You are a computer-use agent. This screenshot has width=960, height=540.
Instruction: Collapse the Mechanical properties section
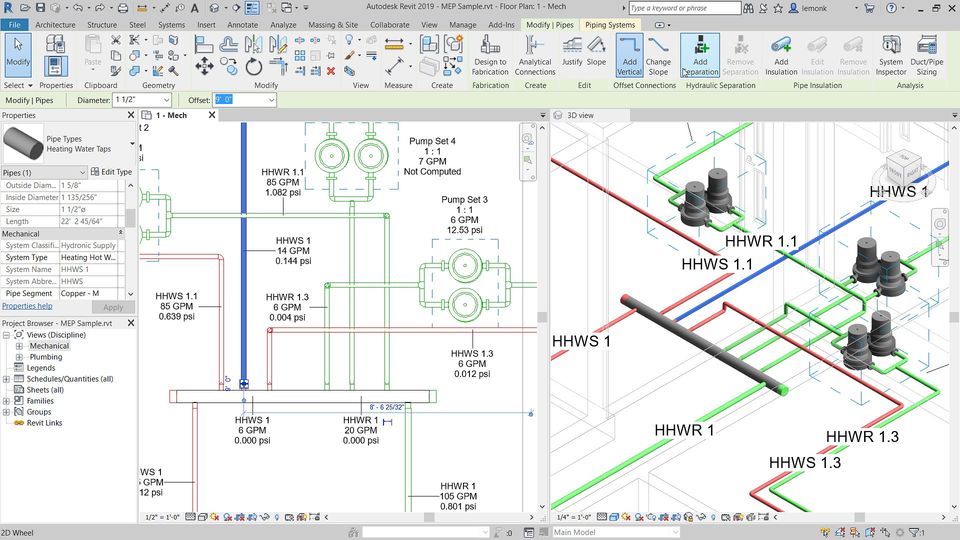[x=120, y=233]
